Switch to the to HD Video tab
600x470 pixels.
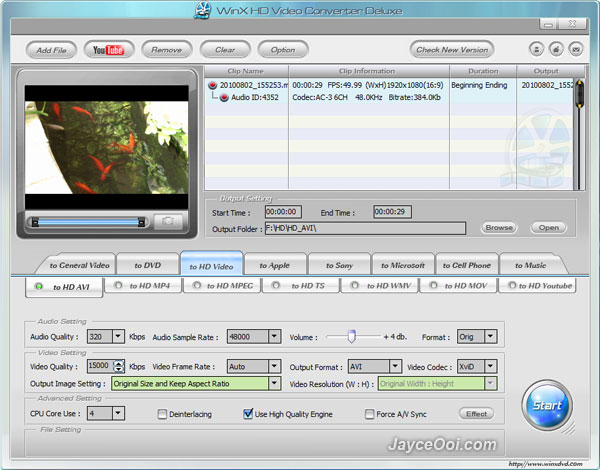point(211,265)
